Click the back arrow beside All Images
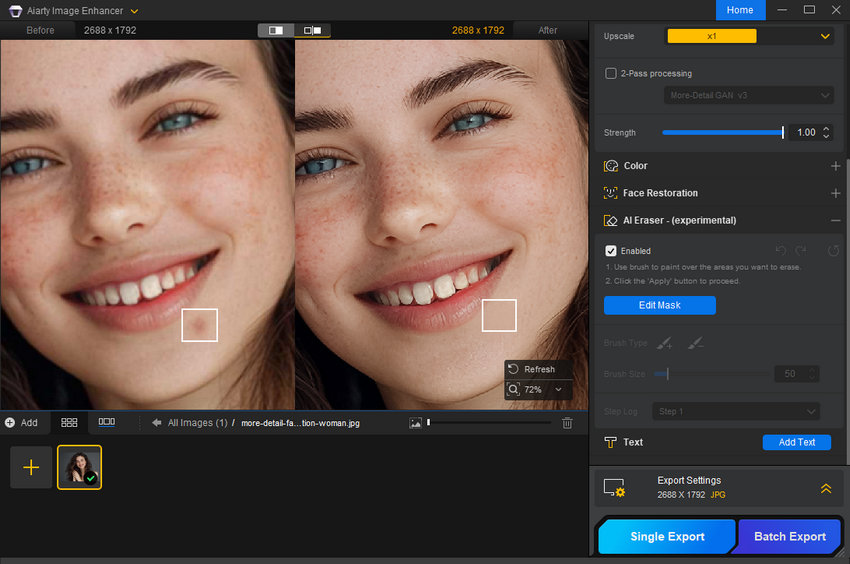This screenshot has height=564, width=850. pos(156,422)
